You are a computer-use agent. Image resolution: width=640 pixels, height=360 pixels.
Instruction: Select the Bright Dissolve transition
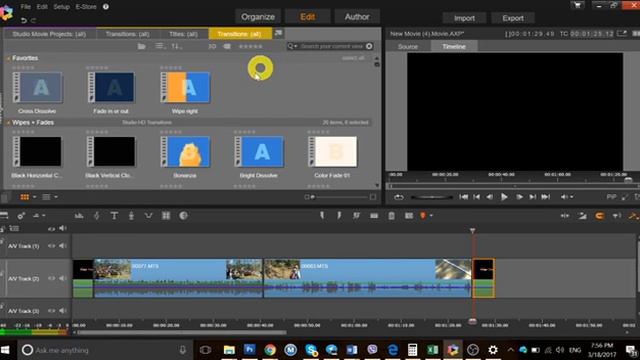pos(259,152)
